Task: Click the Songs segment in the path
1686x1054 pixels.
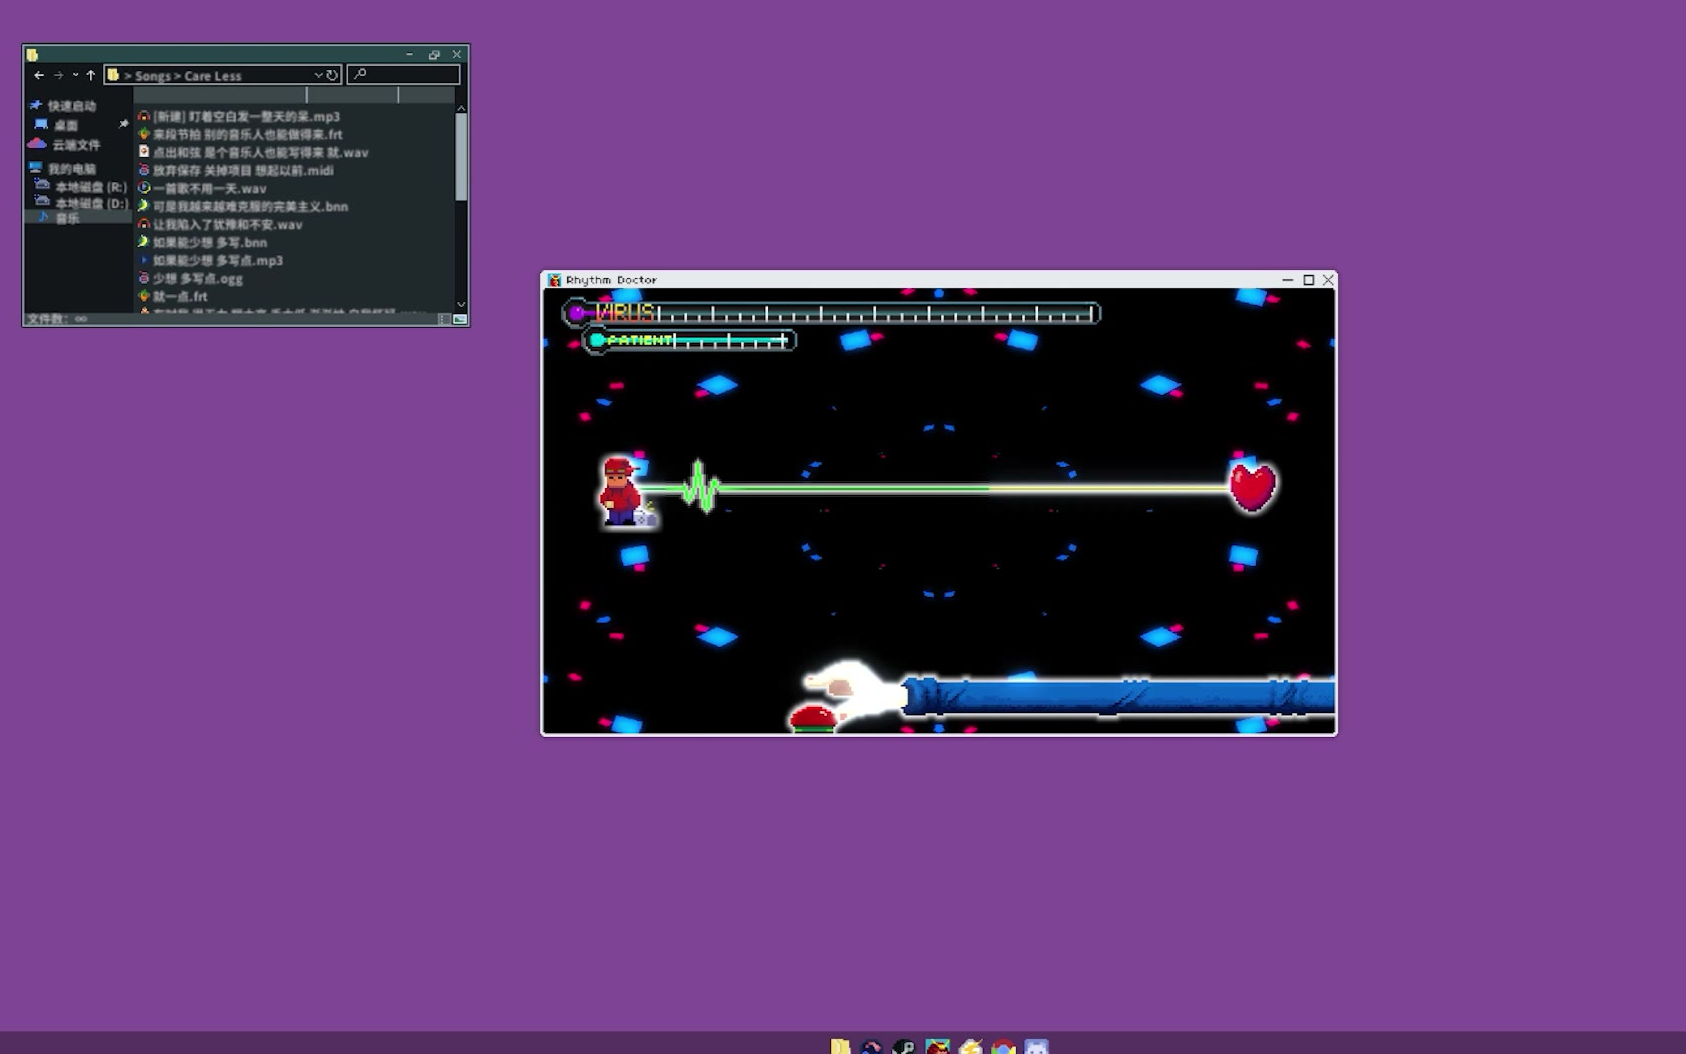Action: [x=153, y=76]
